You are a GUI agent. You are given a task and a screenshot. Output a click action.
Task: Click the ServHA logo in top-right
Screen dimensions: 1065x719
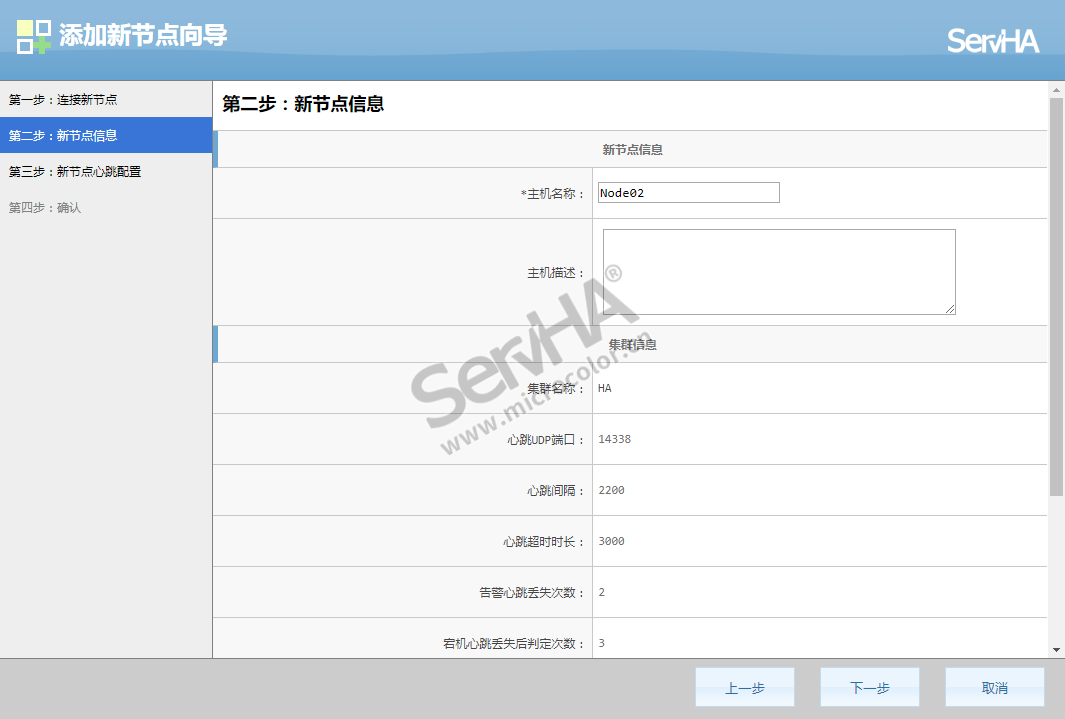point(992,41)
